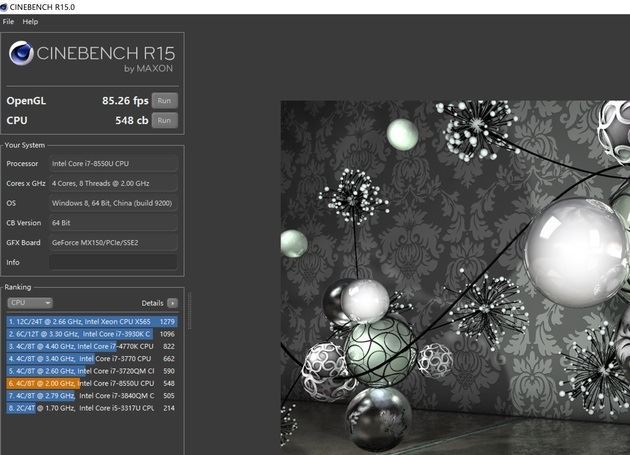
Task: Select the Cores x GHz field
Action: pos(113,183)
